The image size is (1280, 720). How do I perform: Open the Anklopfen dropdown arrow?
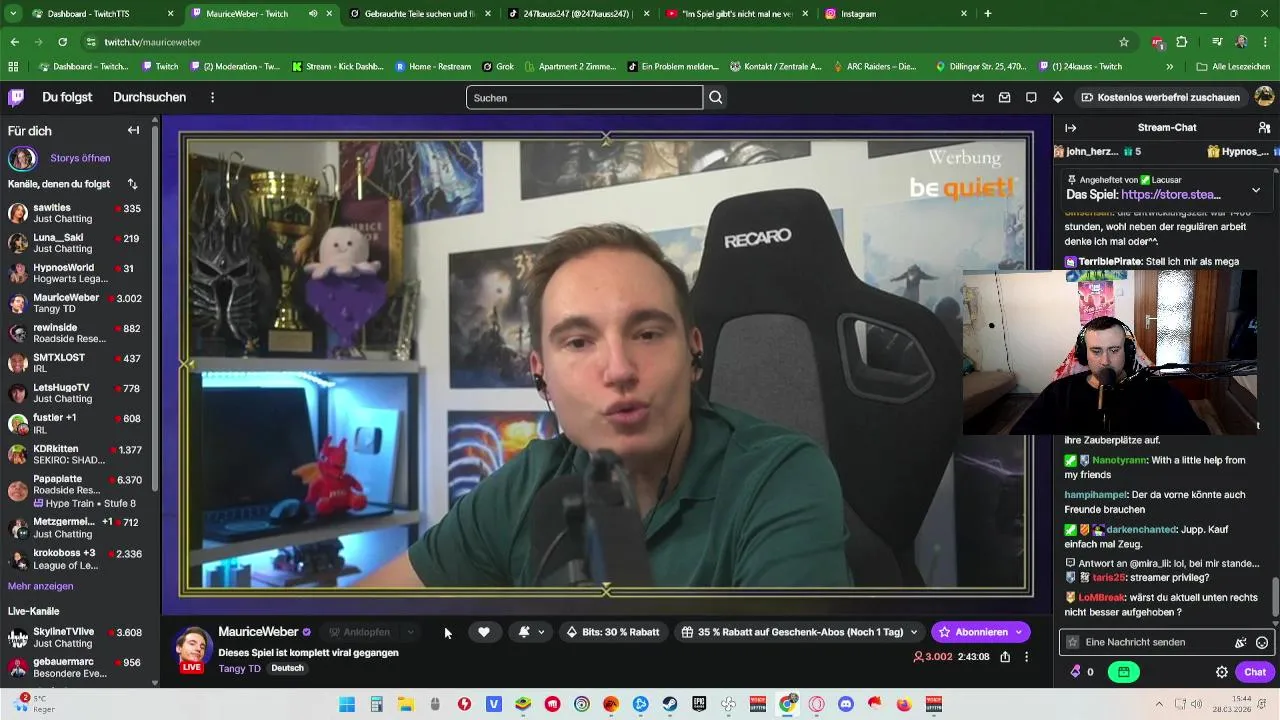click(410, 632)
